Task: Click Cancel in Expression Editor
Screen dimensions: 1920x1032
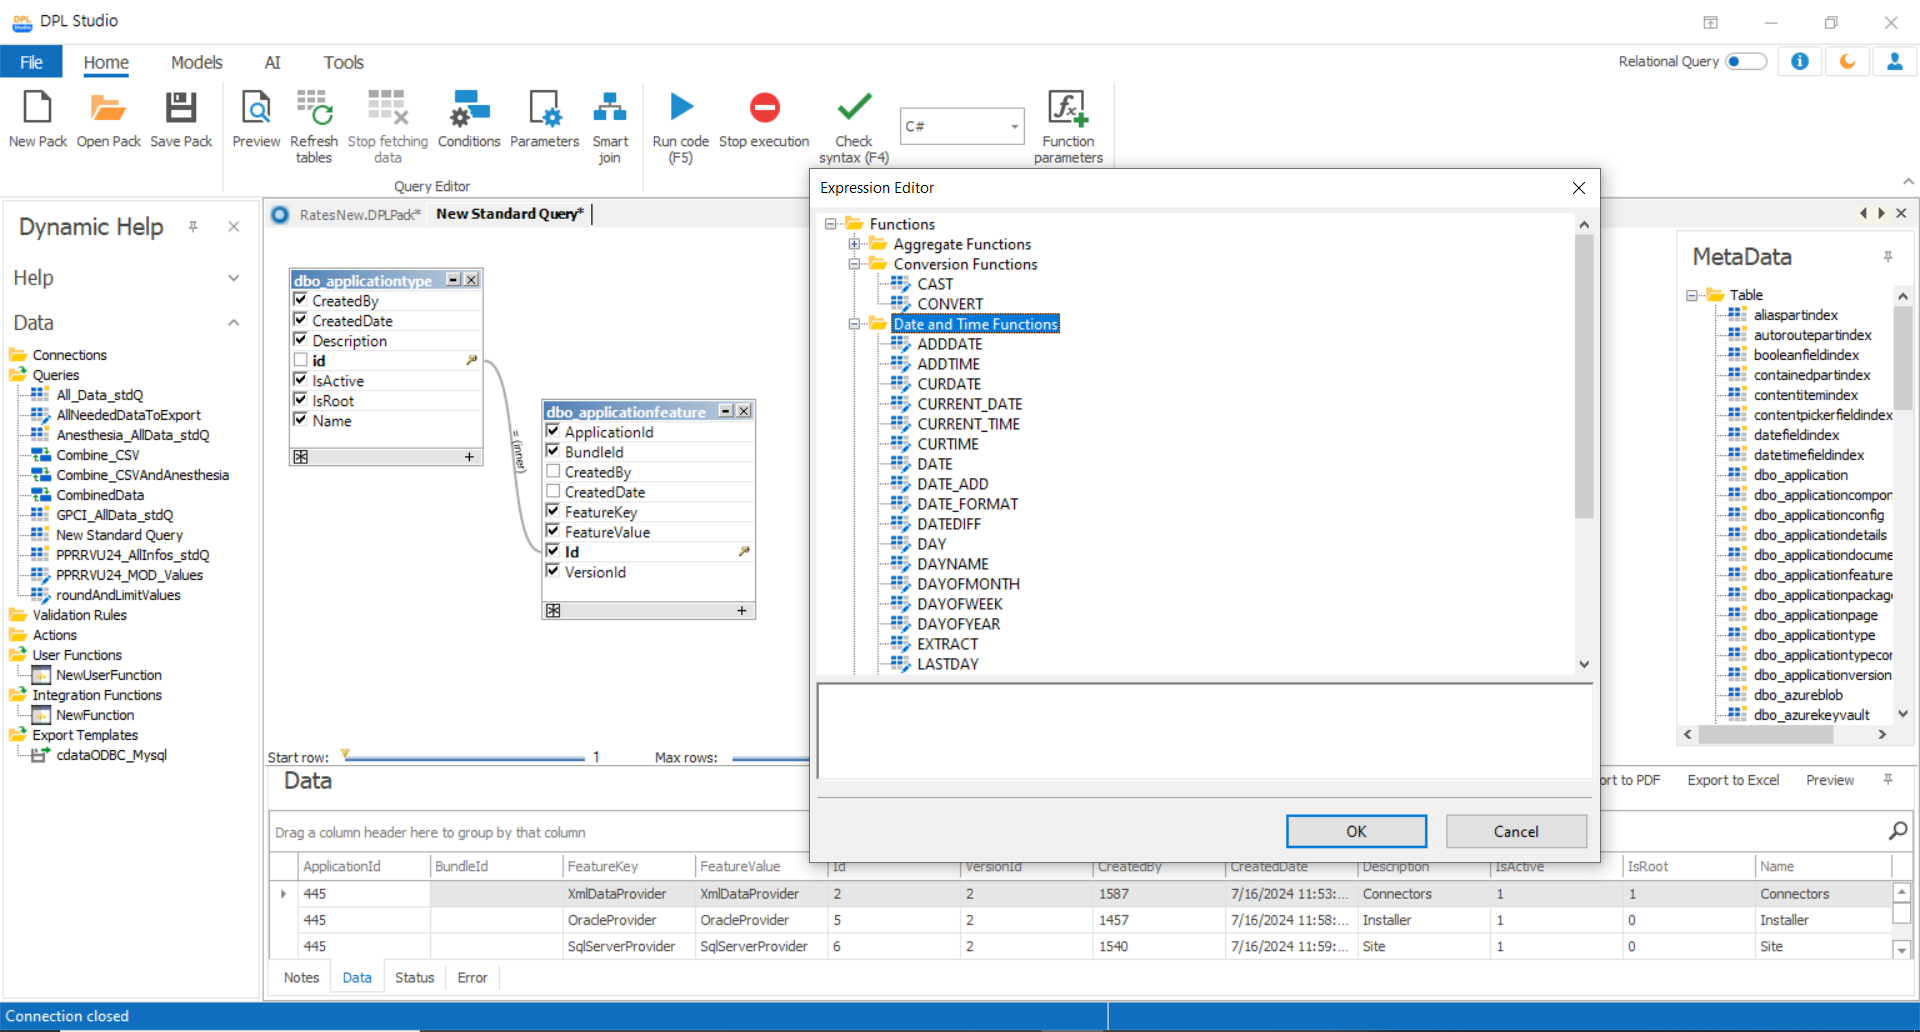Action: (1515, 831)
